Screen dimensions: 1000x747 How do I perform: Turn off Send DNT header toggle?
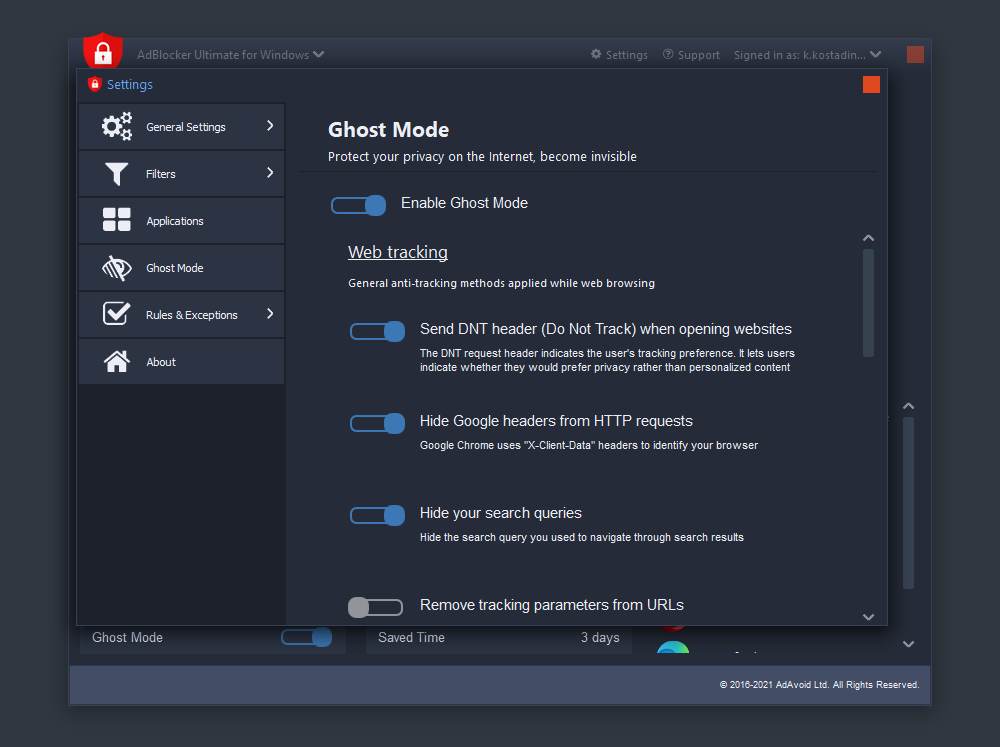[x=377, y=331]
